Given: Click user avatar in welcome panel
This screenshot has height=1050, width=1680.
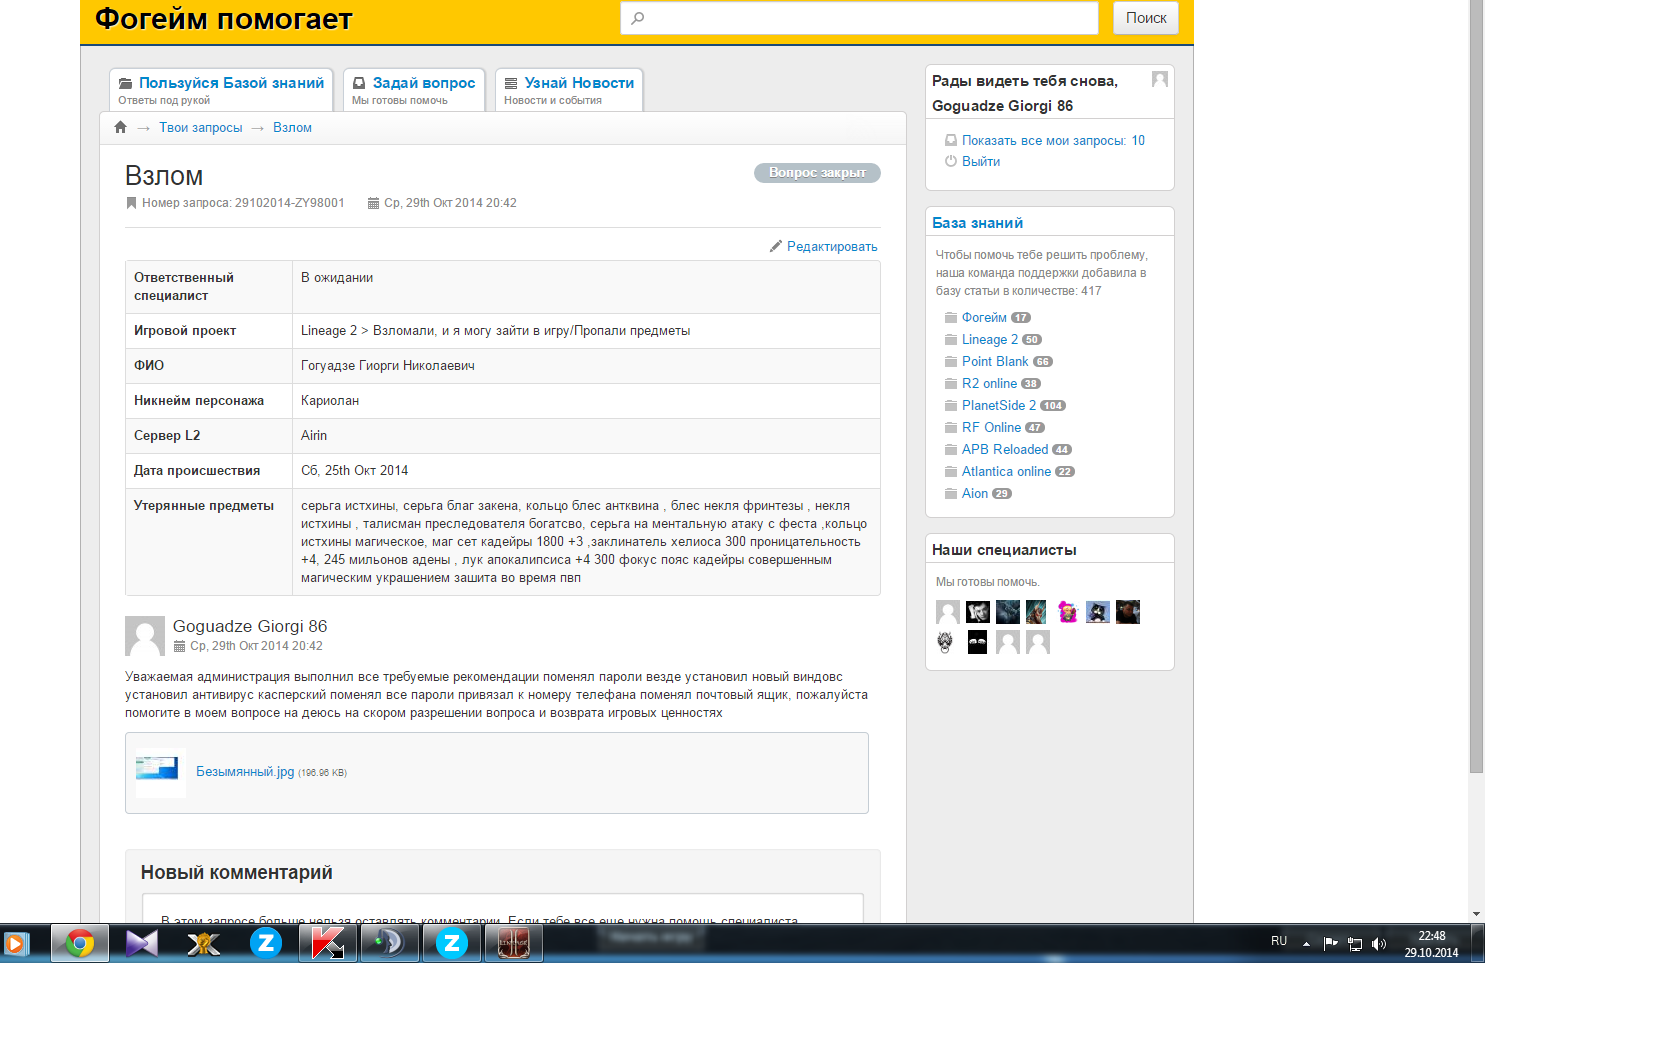Looking at the screenshot, I should (1160, 79).
